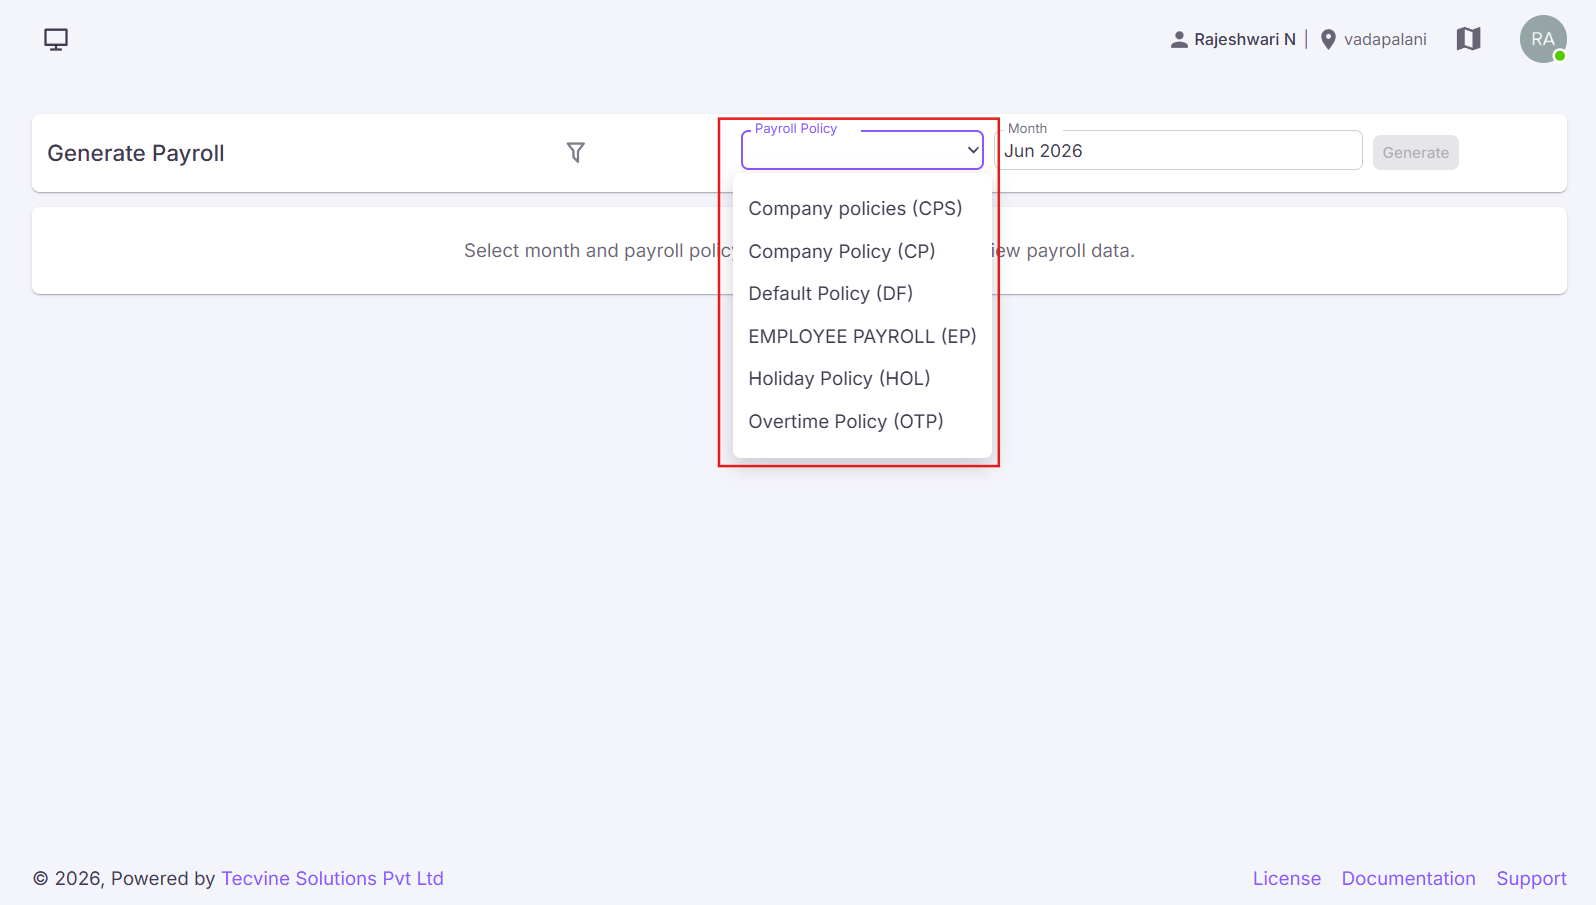Screen dimensions: 1596x905
Task: Click the vadapalani location text
Action: coord(1385,39)
